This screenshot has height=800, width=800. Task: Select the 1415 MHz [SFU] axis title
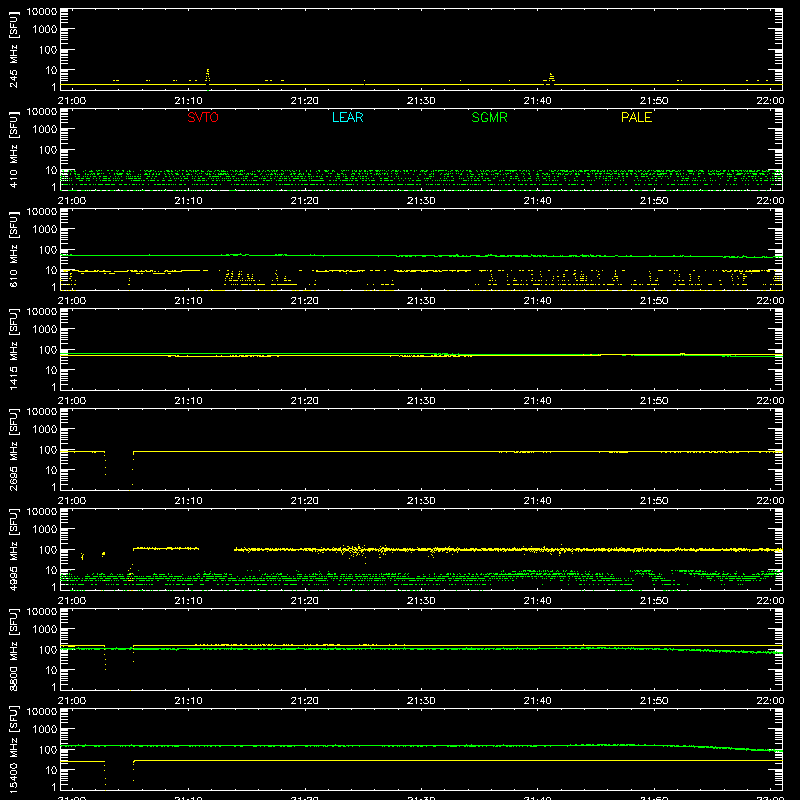(x=13, y=349)
